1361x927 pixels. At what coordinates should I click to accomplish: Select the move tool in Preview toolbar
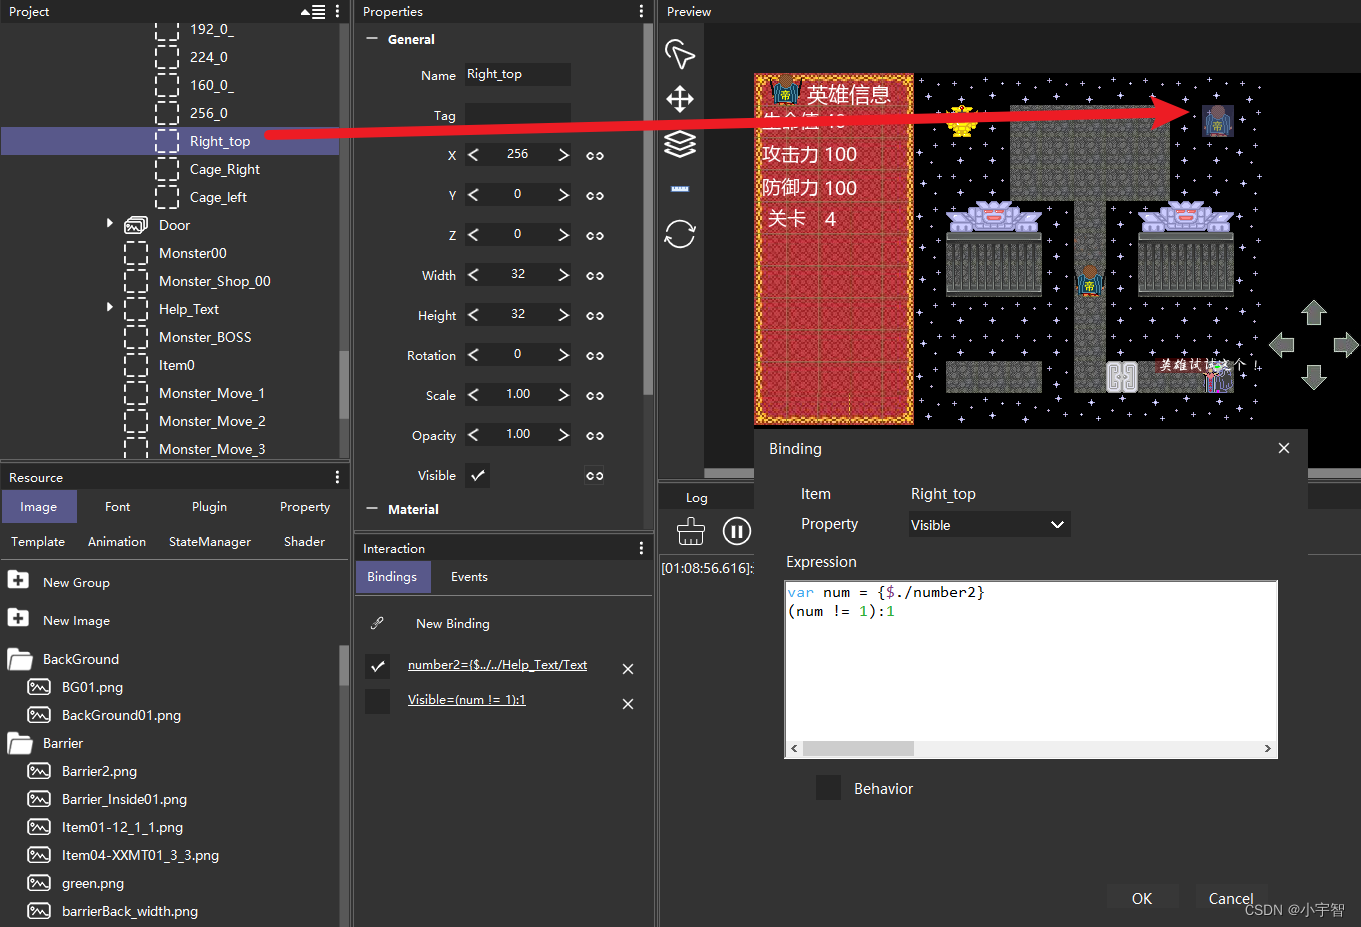click(x=680, y=99)
